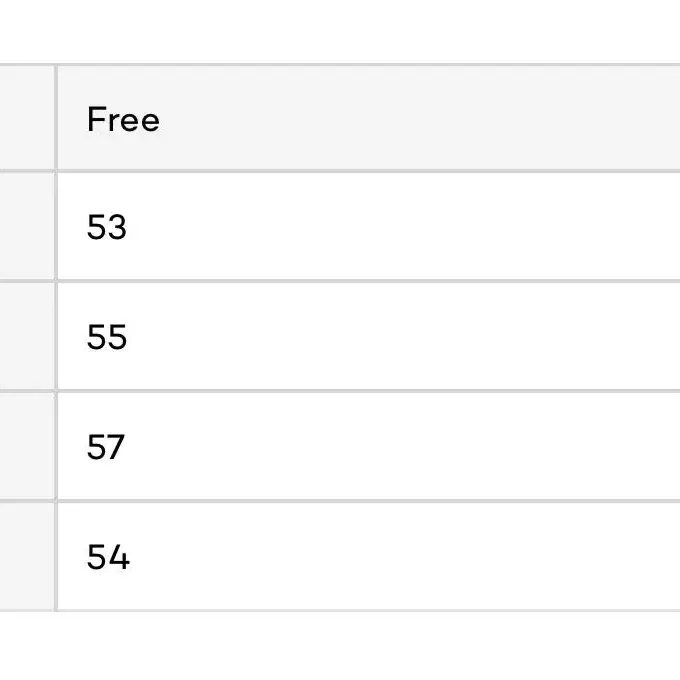Select the cell containing 54
This screenshot has height=680, width=680.
pos(369,556)
